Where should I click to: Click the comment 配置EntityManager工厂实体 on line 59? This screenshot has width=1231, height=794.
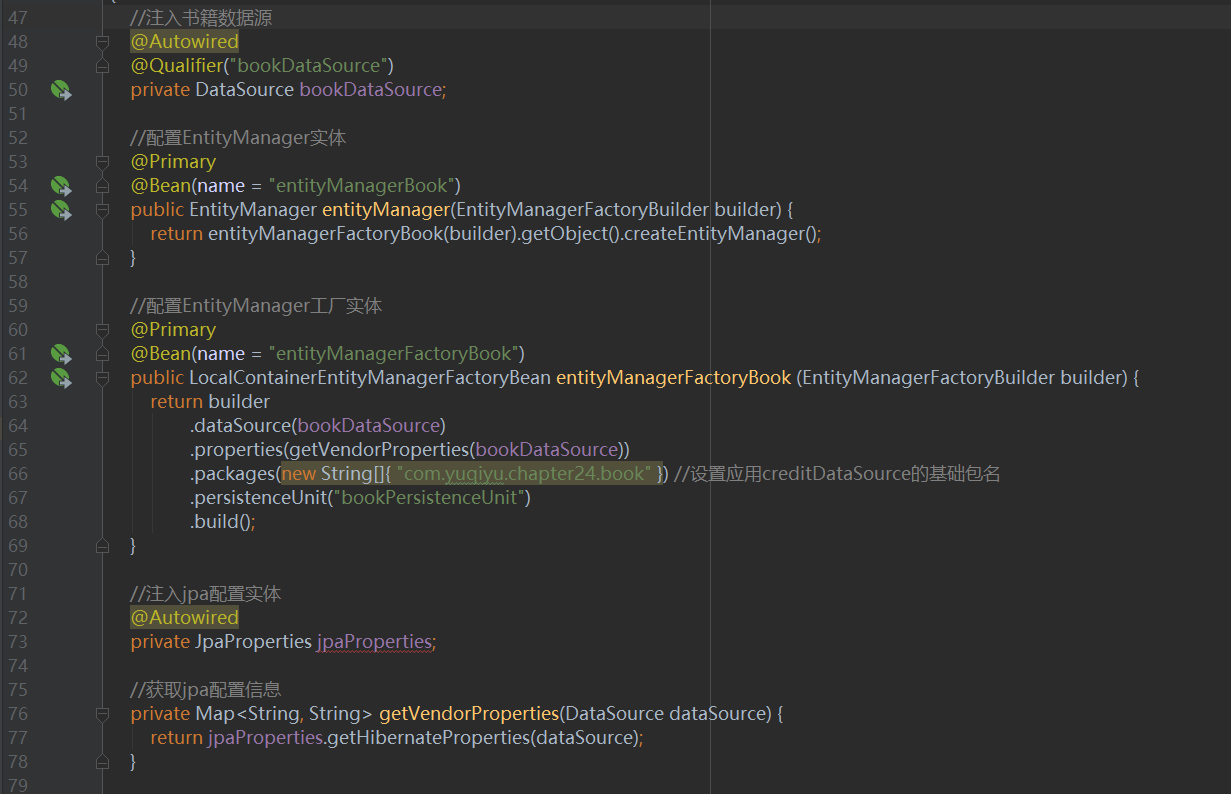point(257,306)
